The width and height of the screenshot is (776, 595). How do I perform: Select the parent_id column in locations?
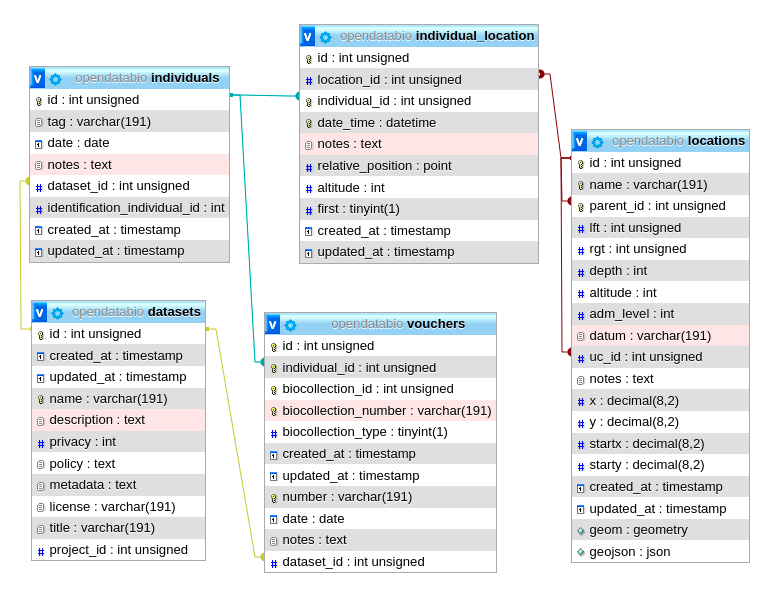point(657,206)
